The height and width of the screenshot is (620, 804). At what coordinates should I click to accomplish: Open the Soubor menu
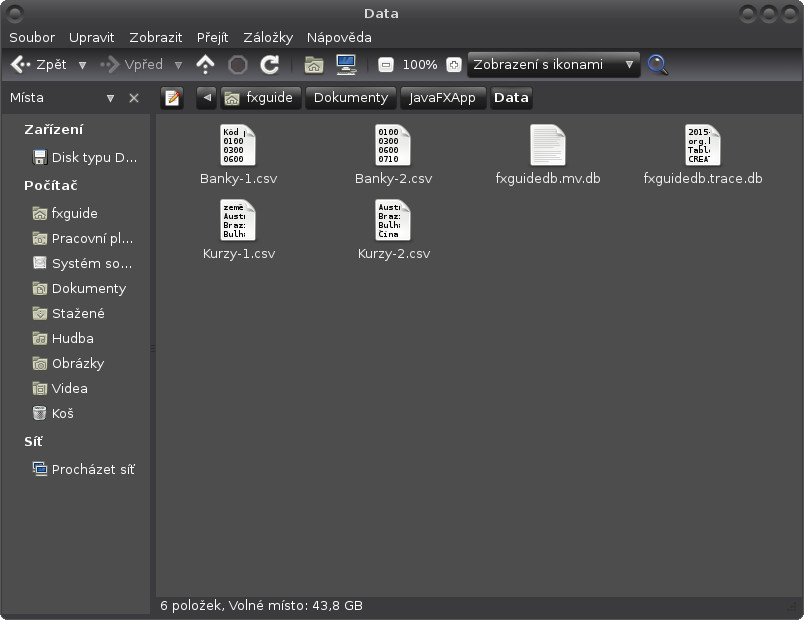(x=32, y=37)
